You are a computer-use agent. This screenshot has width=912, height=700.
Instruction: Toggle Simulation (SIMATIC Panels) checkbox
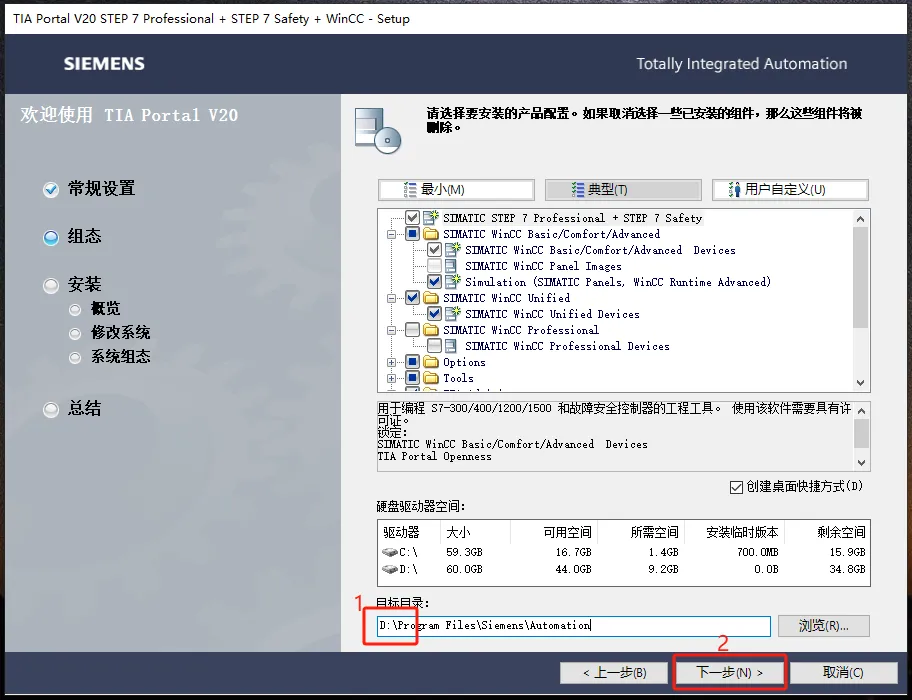coord(434,281)
